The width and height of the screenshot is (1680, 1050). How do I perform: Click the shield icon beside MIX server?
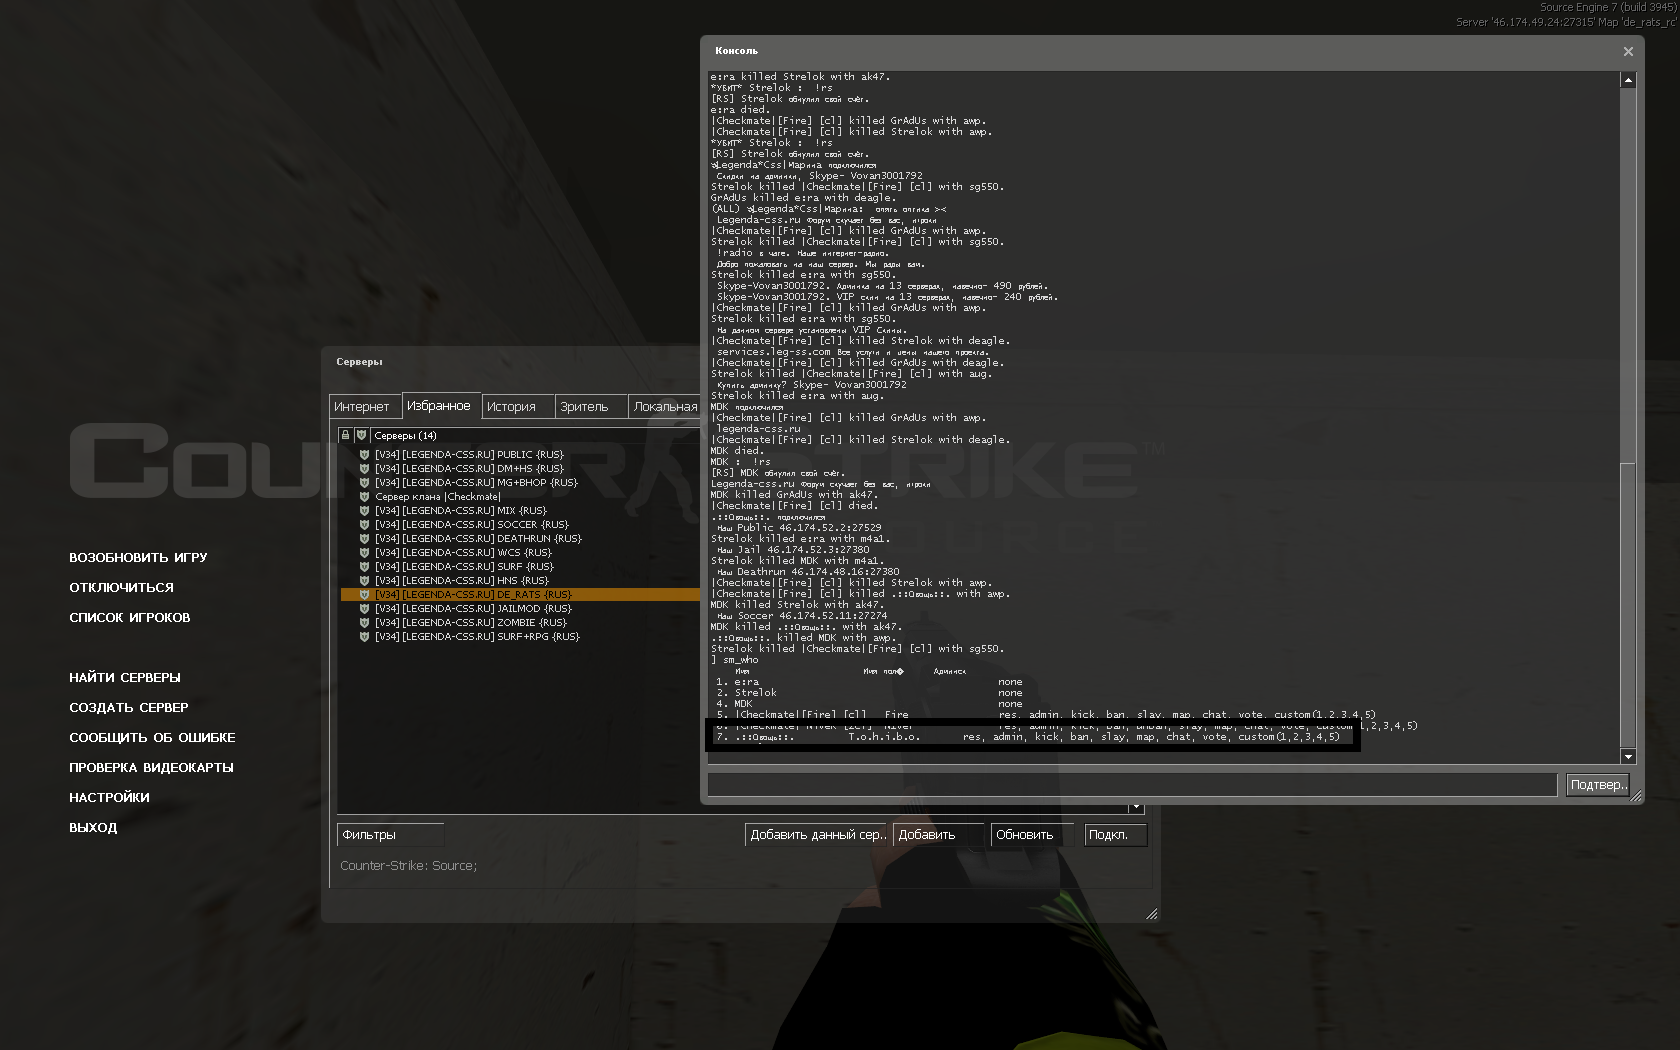364,510
